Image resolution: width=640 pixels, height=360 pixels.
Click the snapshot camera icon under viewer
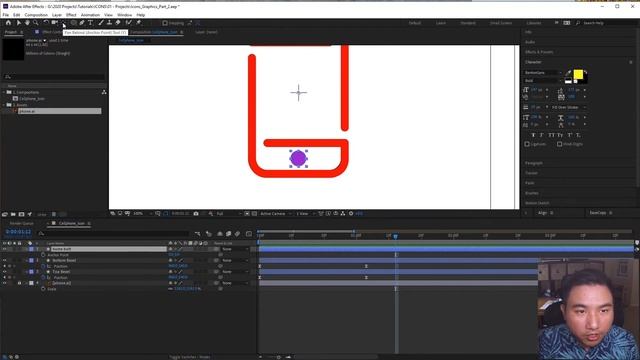click(x=196, y=213)
